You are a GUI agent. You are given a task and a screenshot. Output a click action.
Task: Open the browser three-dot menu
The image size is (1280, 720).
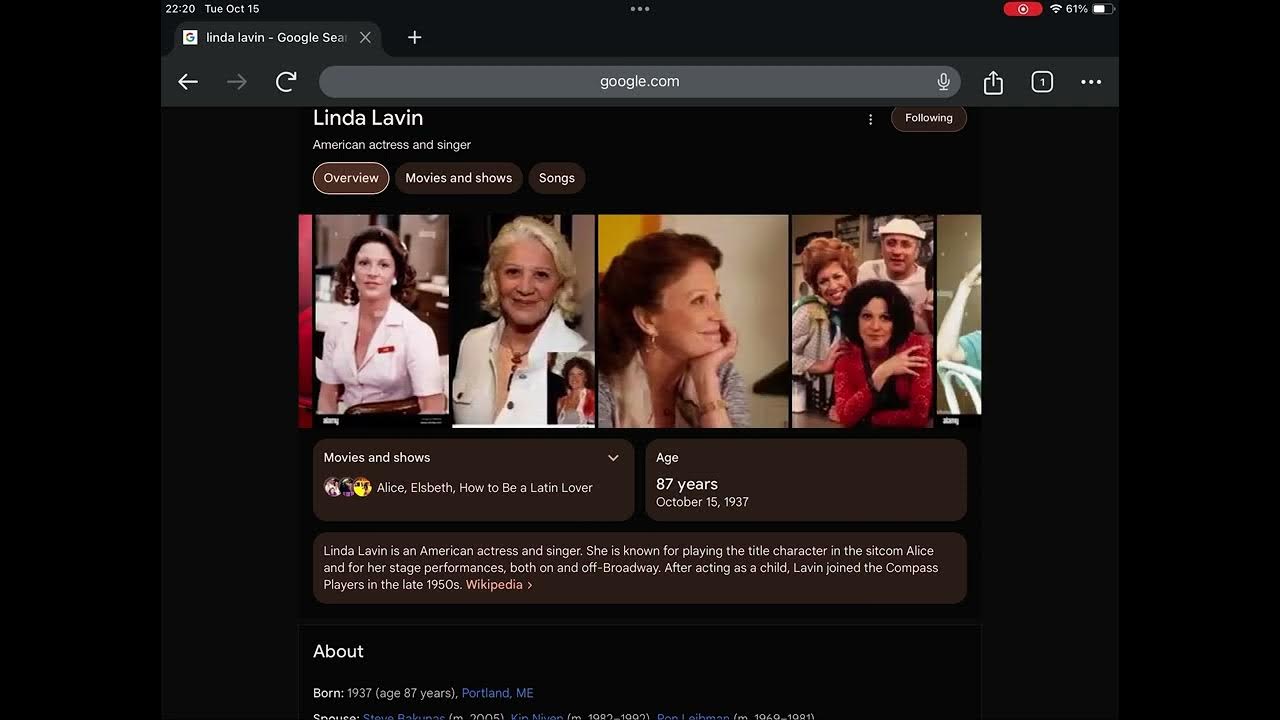tap(1091, 82)
